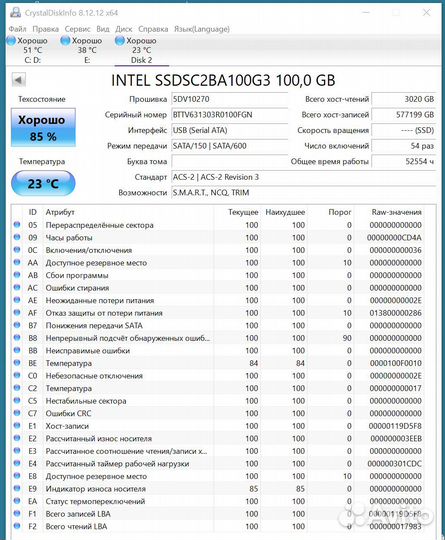Click status icon for Ошибки CRC row
445x540 pixels.
coord(17,413)
